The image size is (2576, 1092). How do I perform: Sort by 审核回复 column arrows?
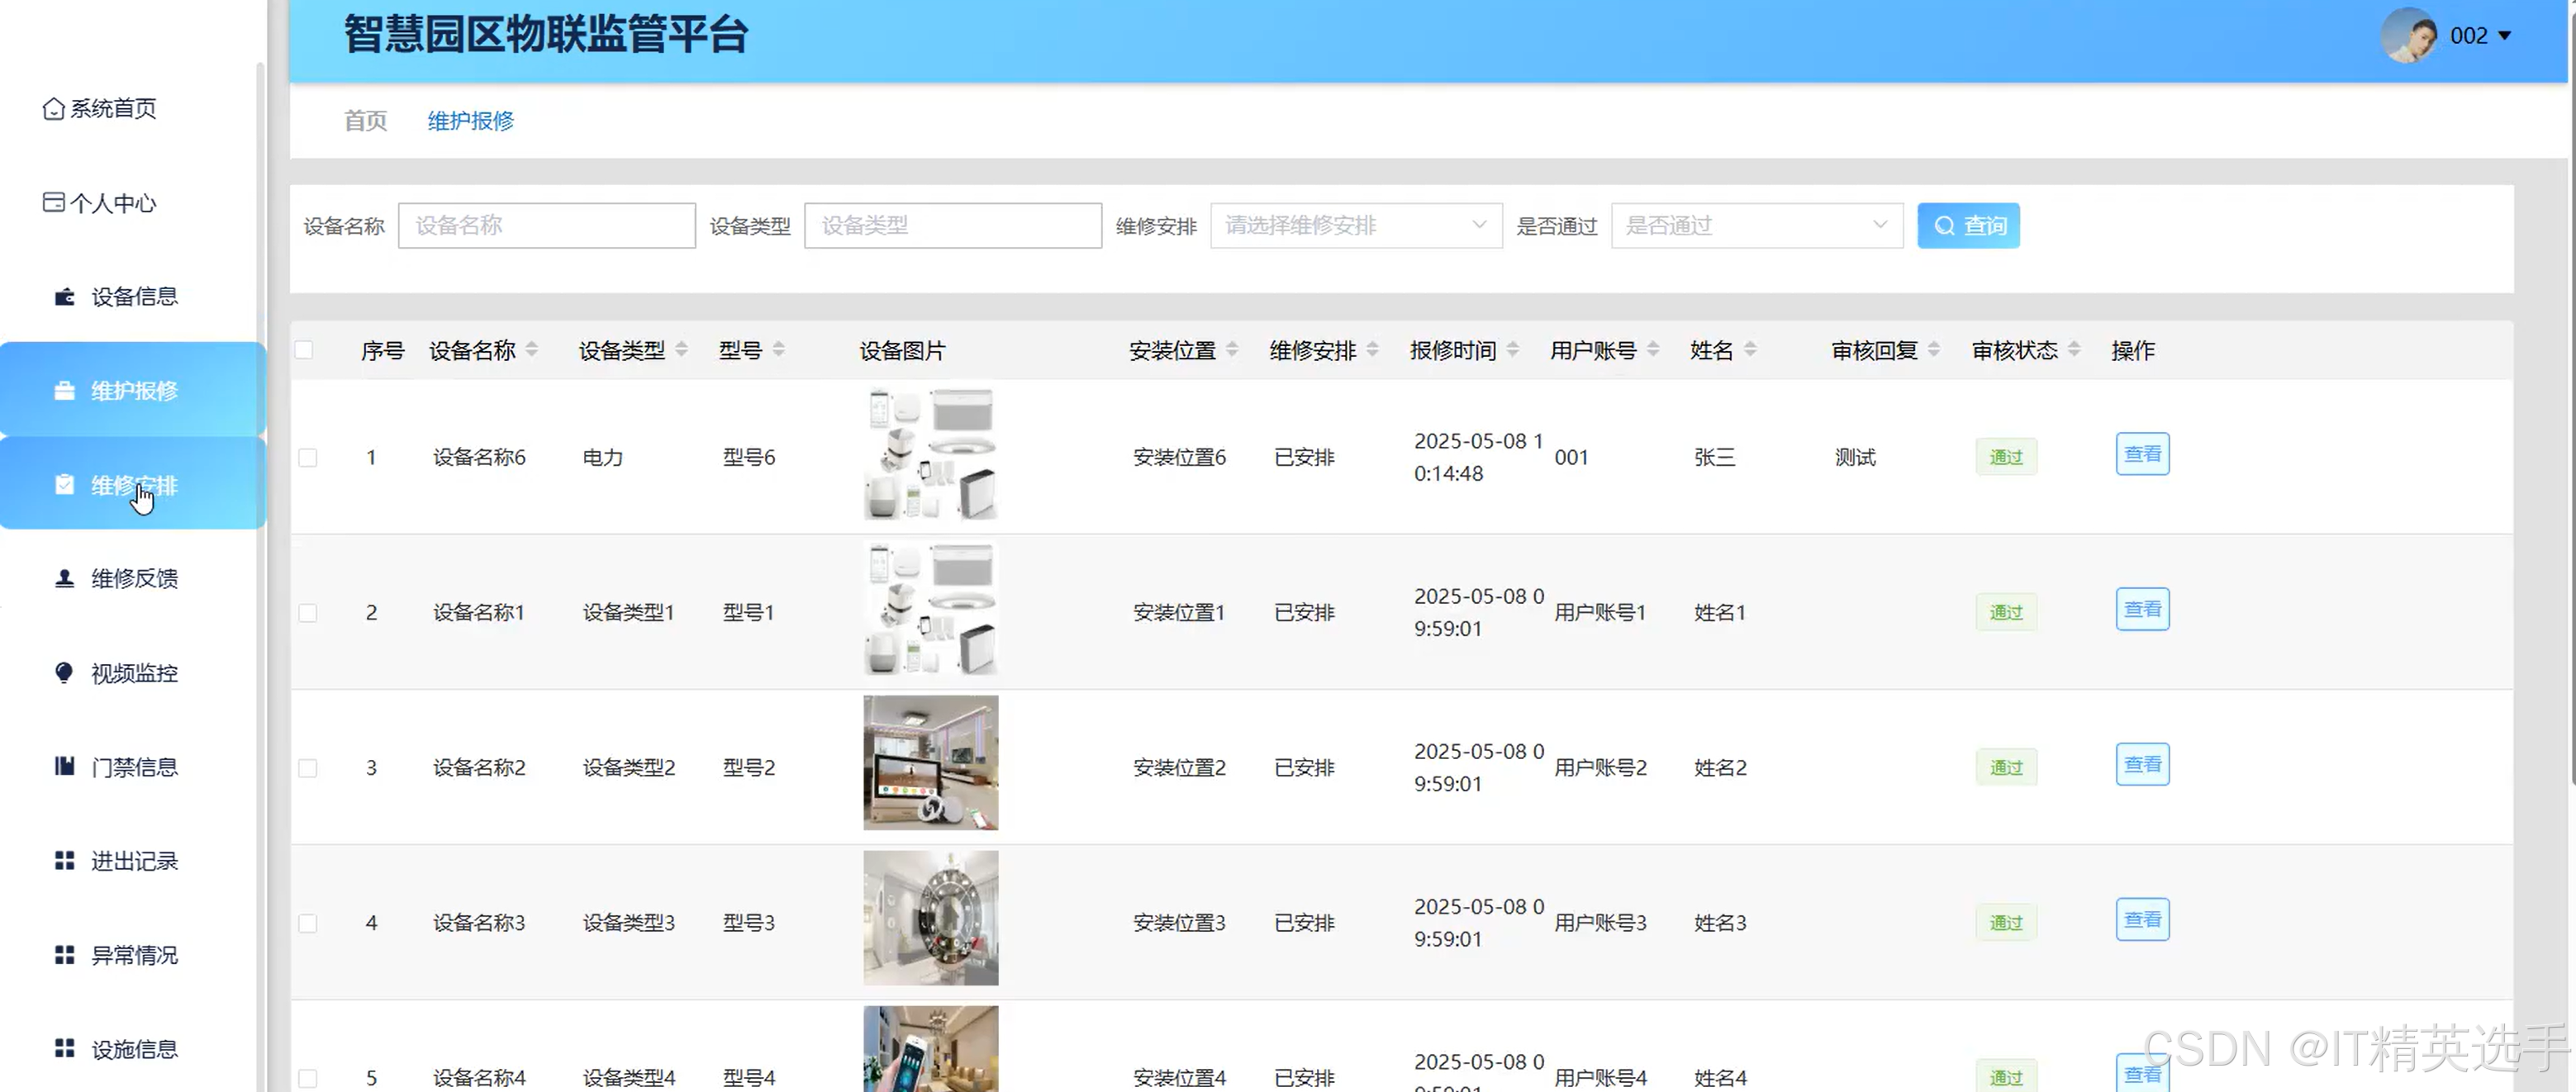point(1935,350)
